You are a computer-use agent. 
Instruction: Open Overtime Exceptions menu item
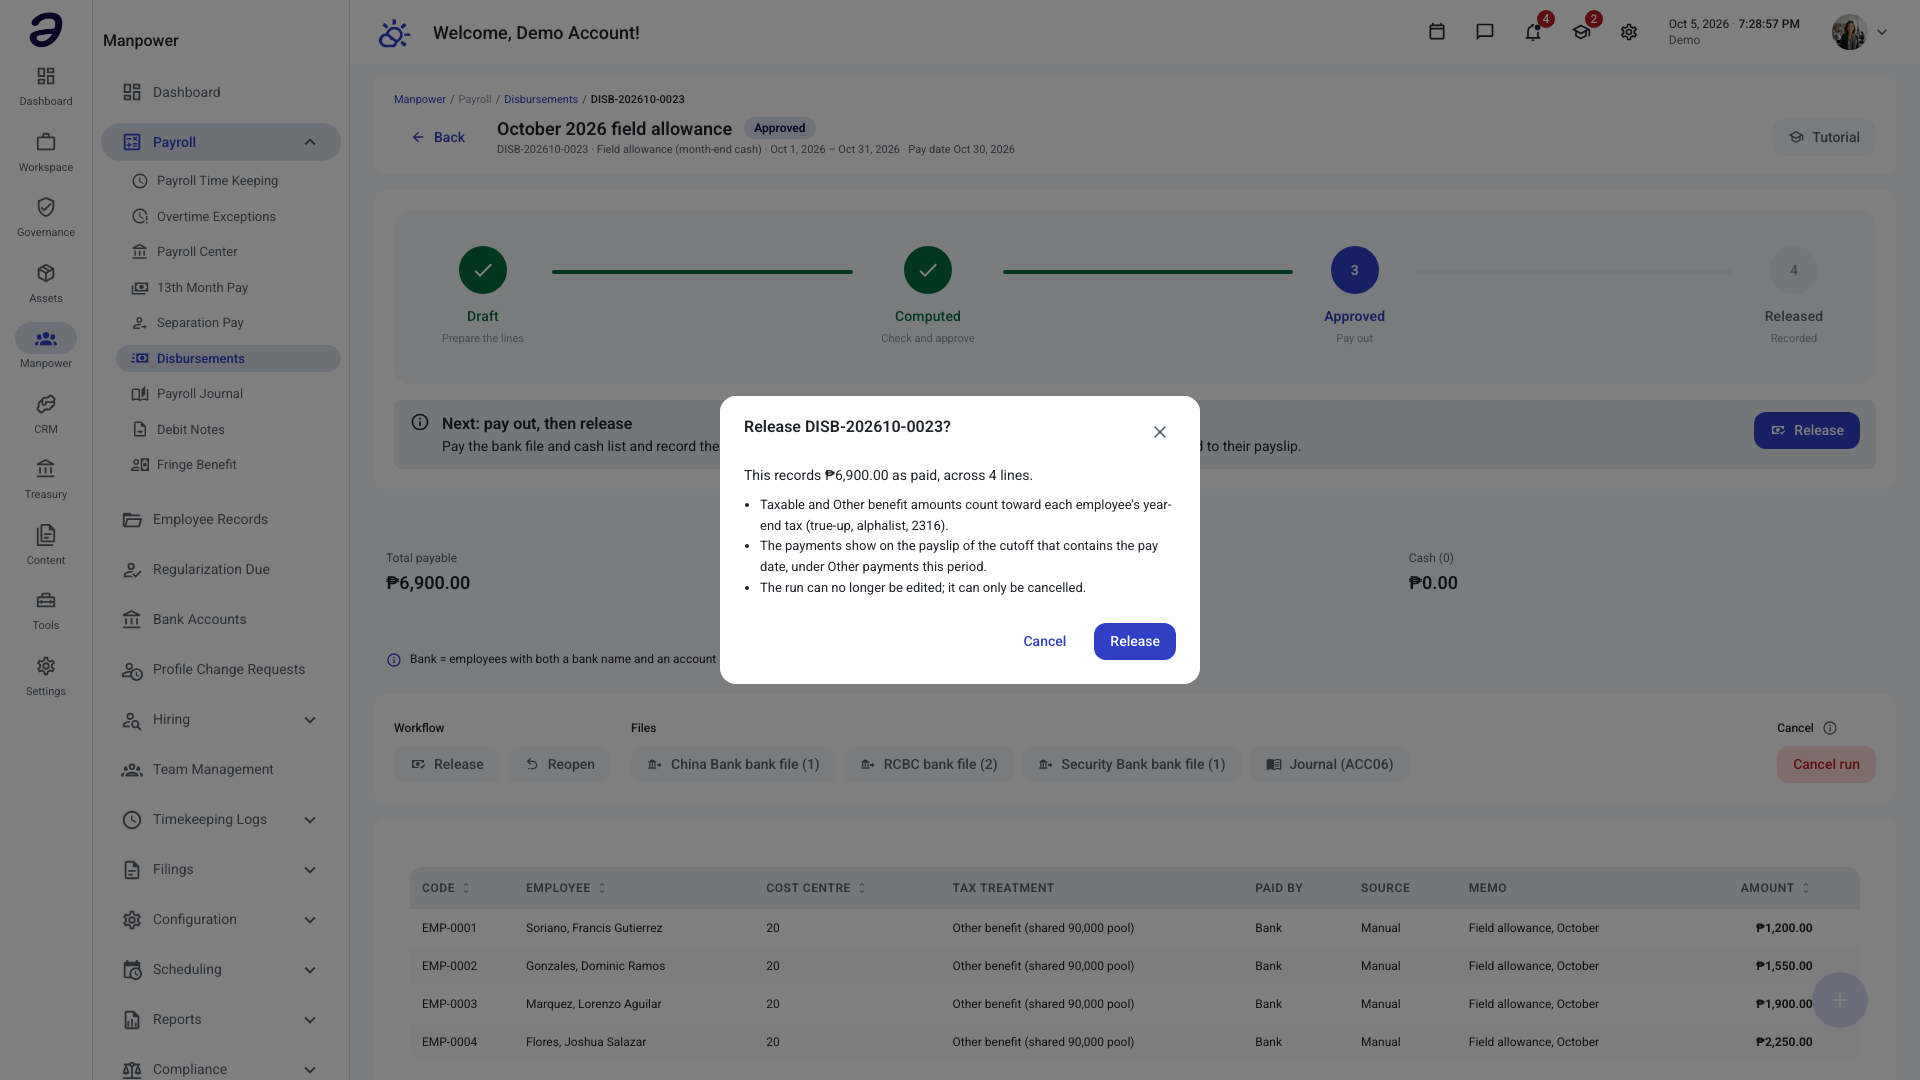coord(228,216)
